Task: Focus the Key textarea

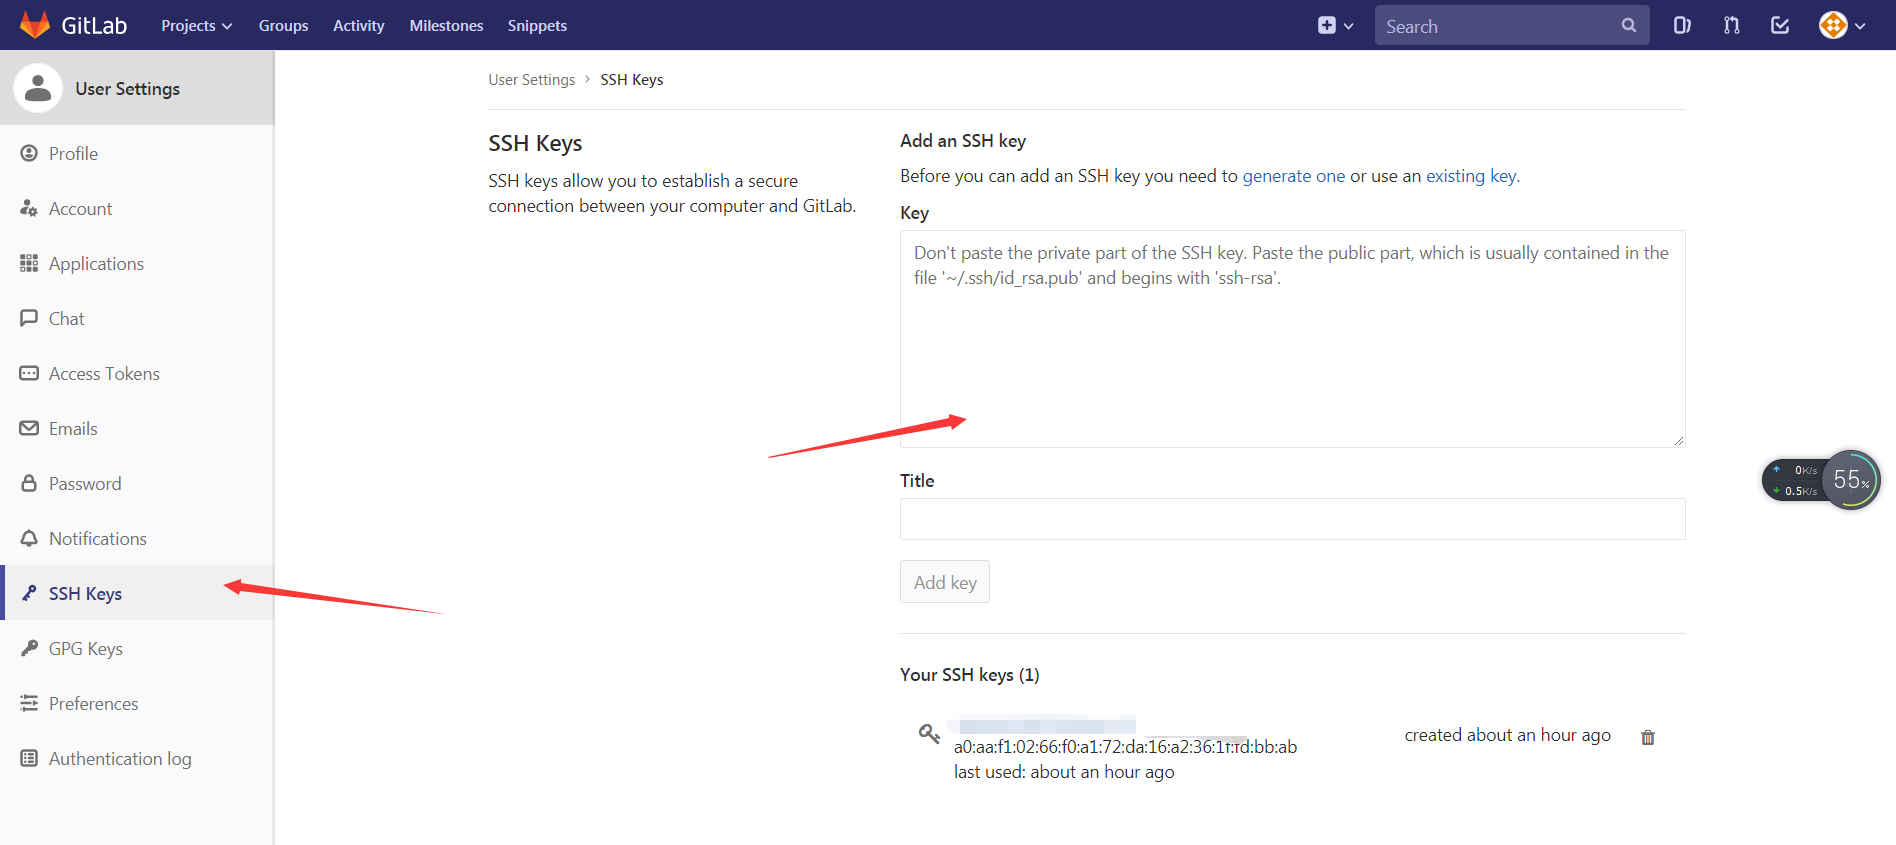Action: tap(1293, 339)
